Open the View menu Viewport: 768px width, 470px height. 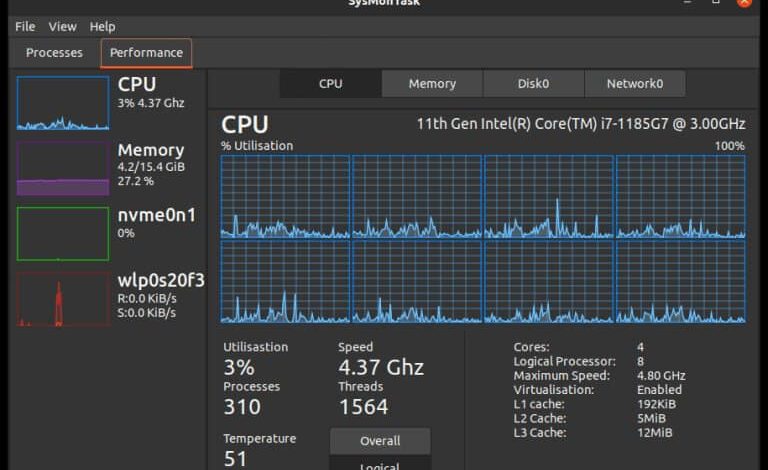click(62, 26)
